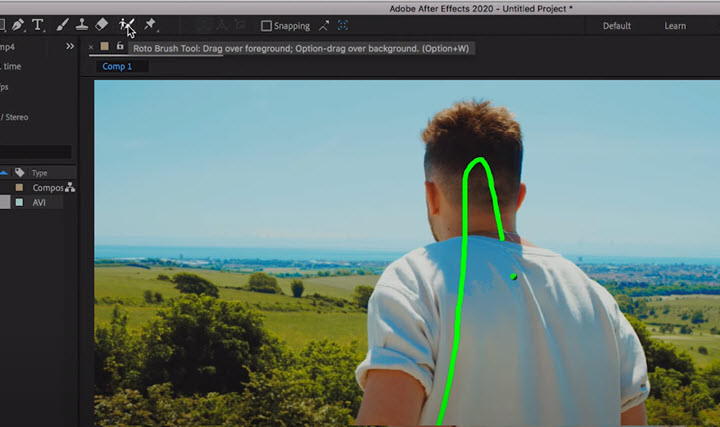Open the Comp 1 breadcrumb tab
This screenshot has height=427, width=720.
tap(117, 67)
